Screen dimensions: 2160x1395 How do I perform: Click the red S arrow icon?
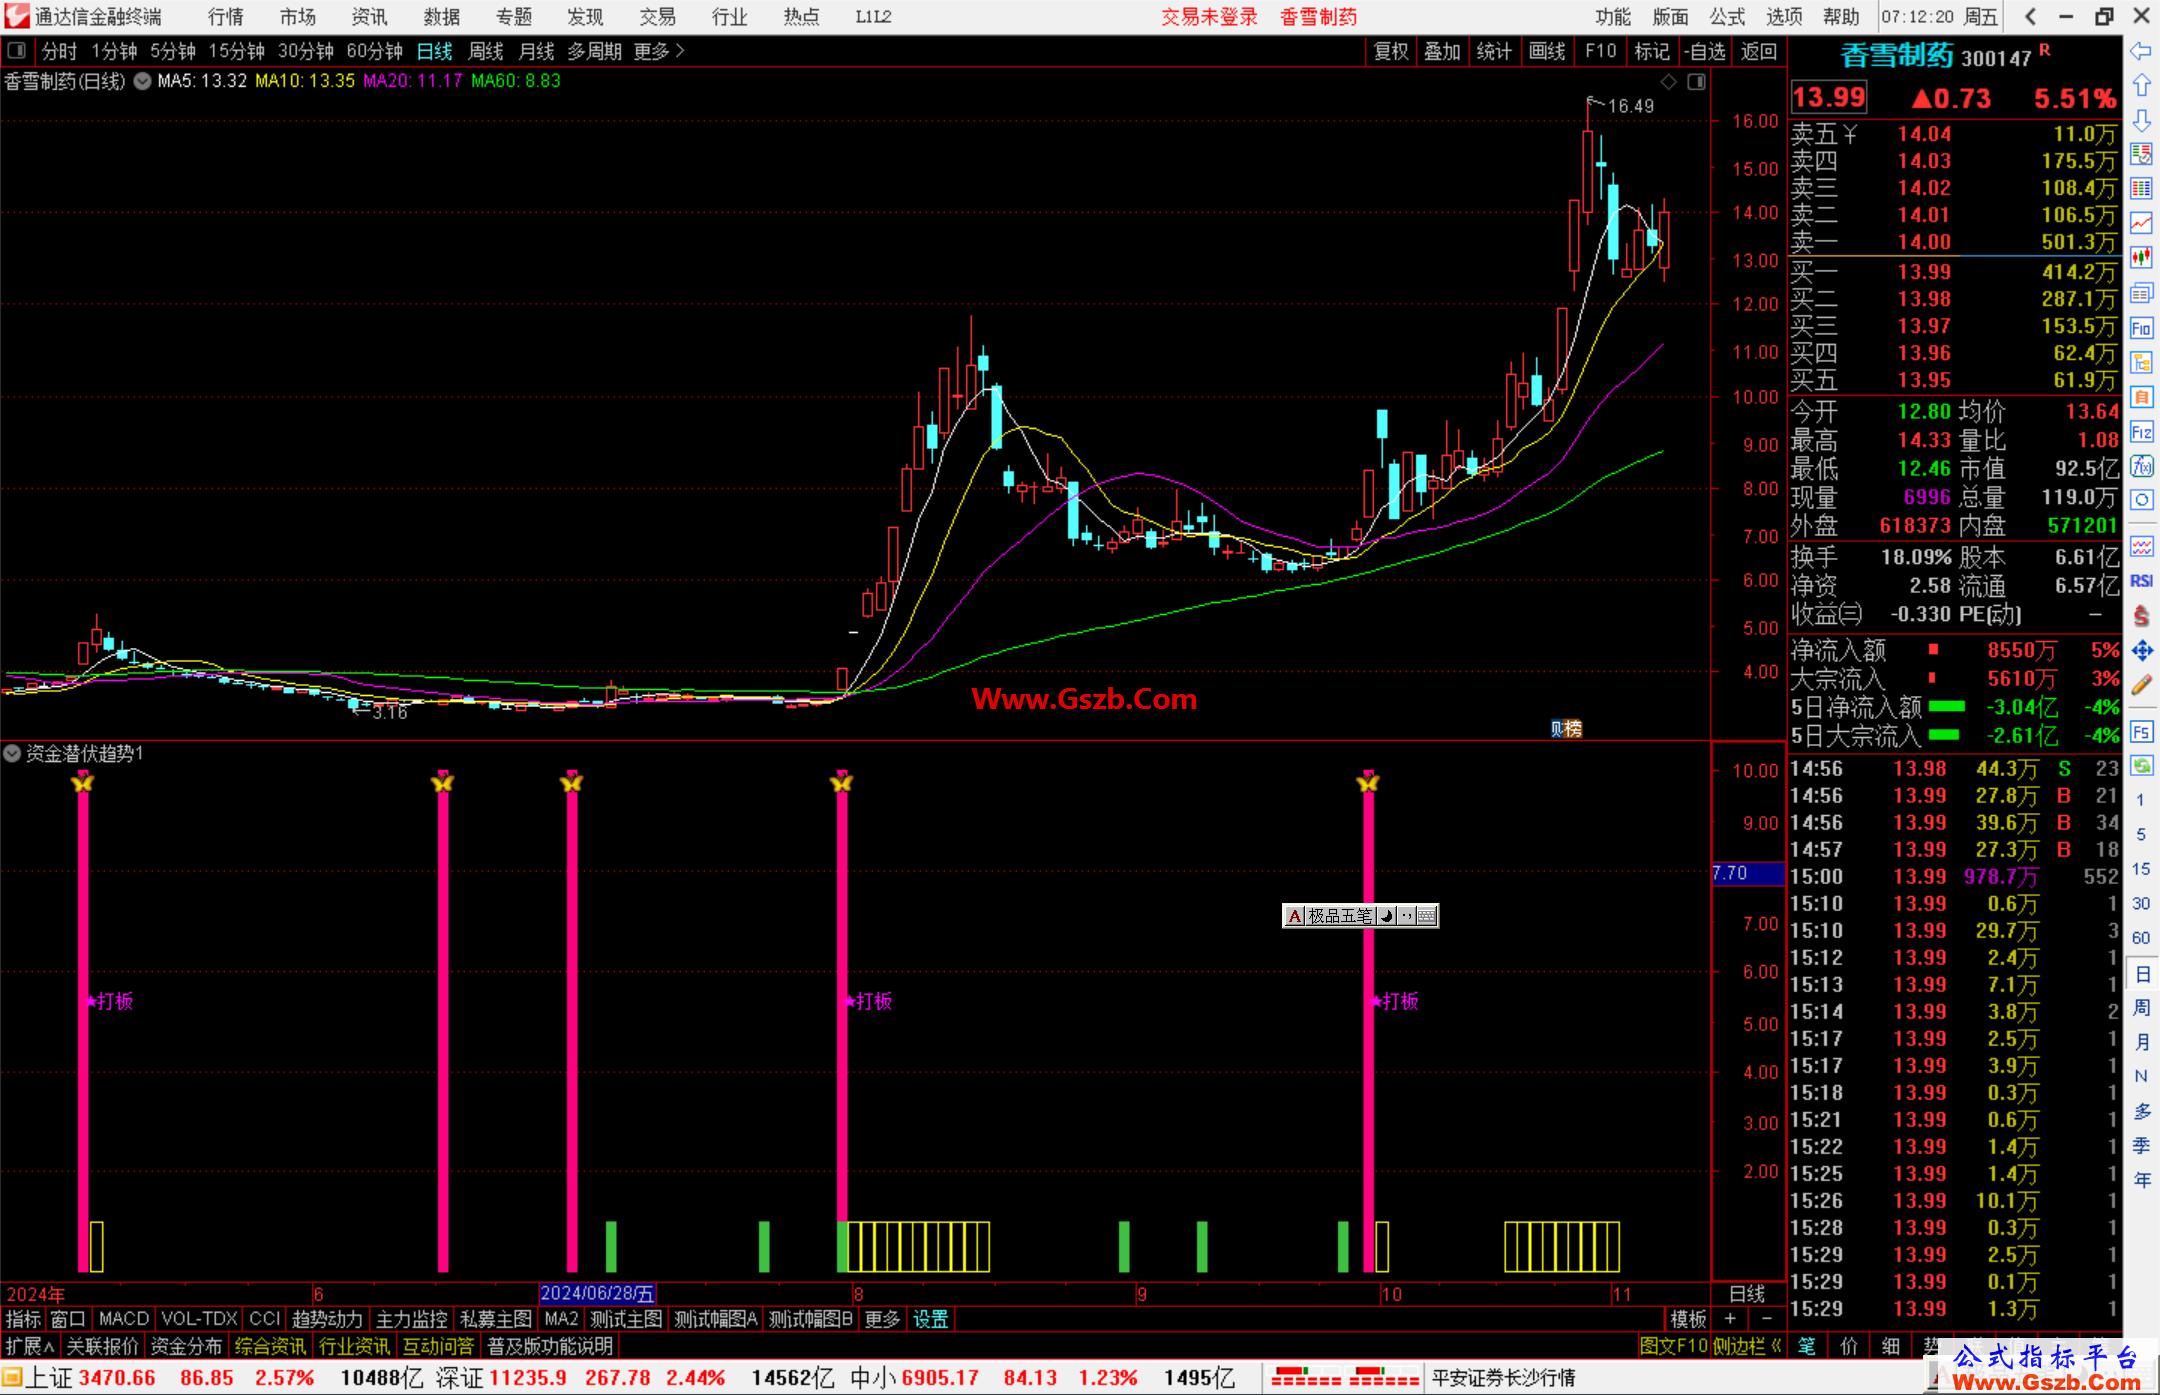point(2141,616)
